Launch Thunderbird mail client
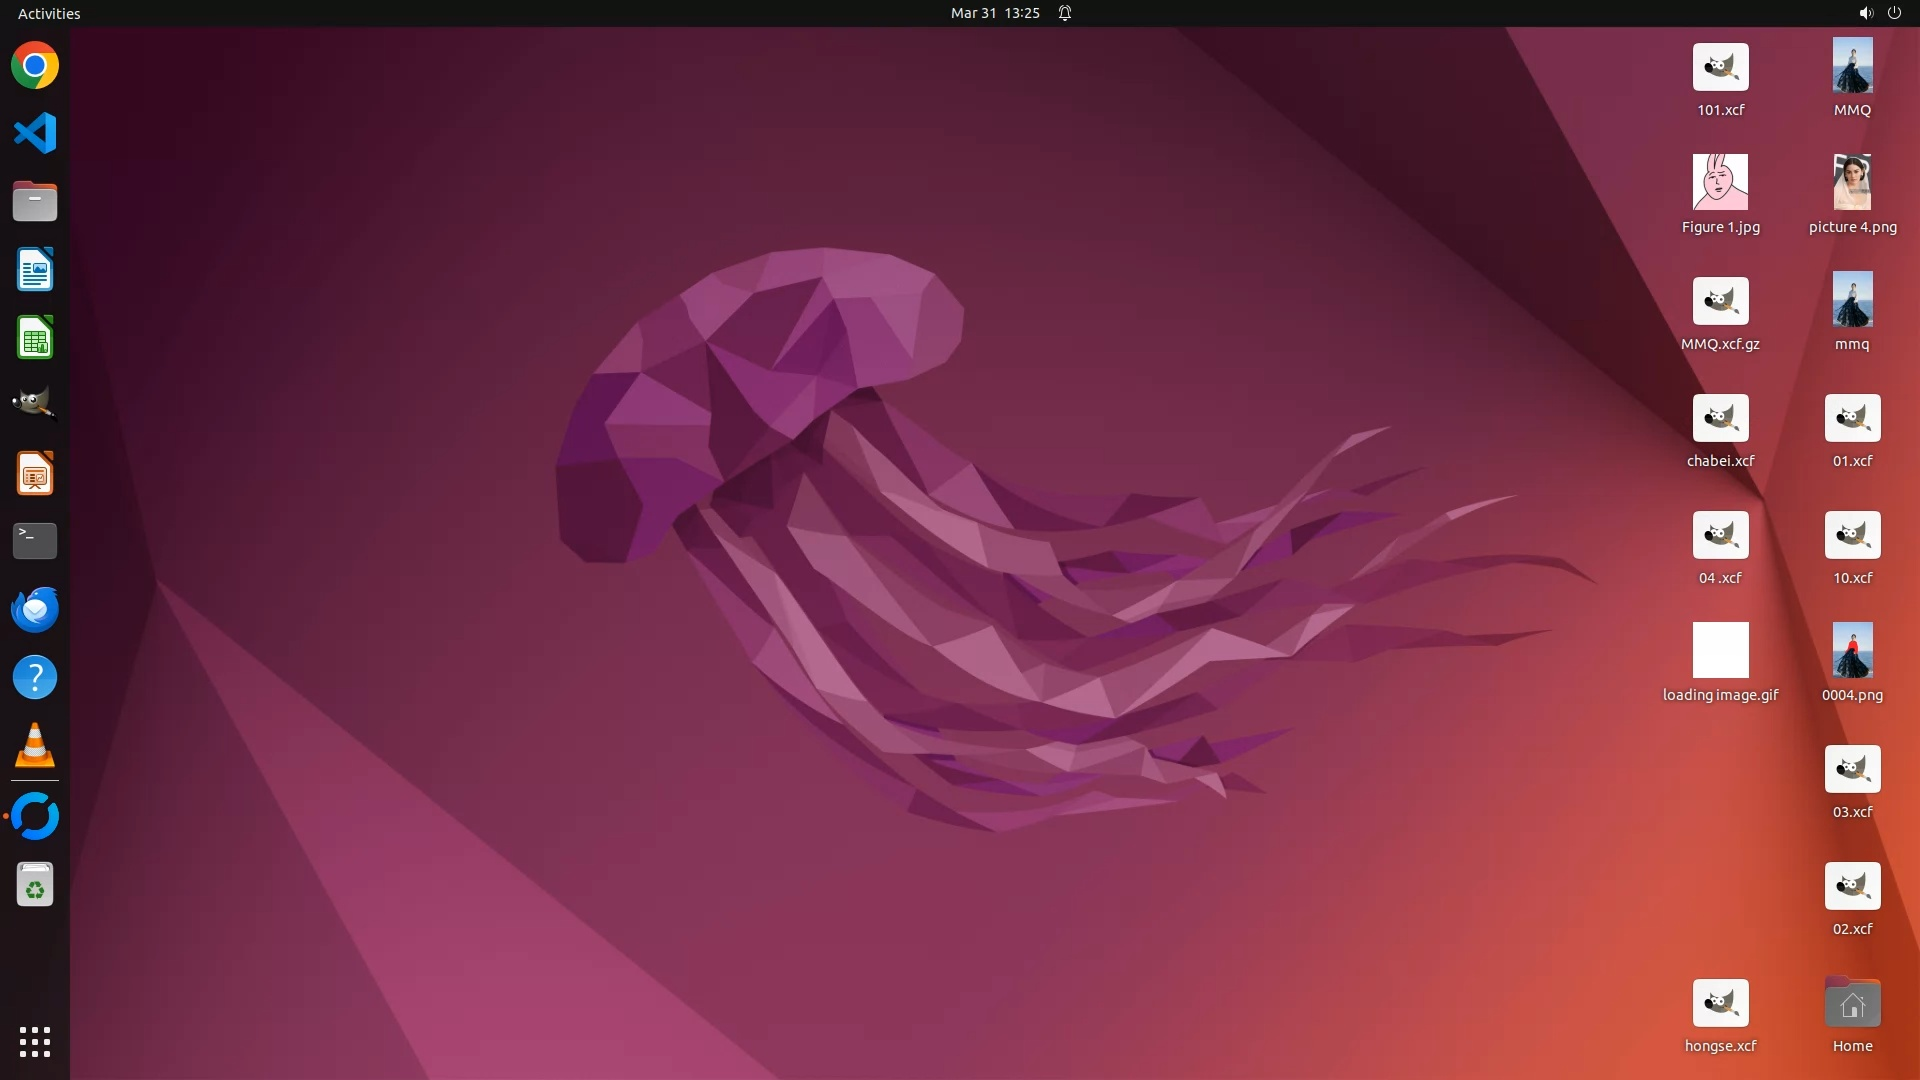The height and width of the screenshot is (1080, 1920). point(35,609)
